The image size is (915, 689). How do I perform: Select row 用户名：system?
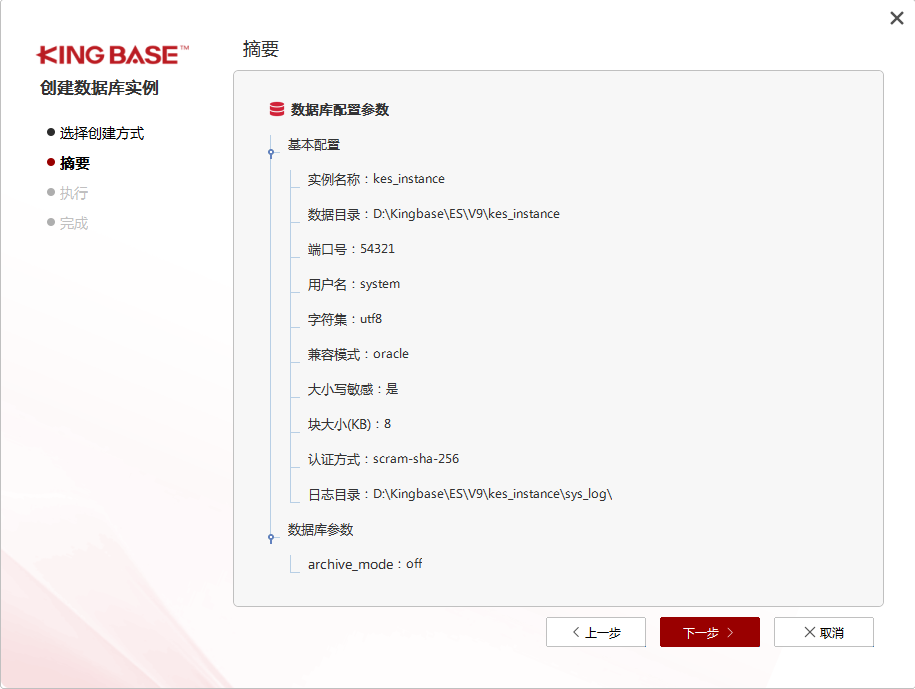354,284
